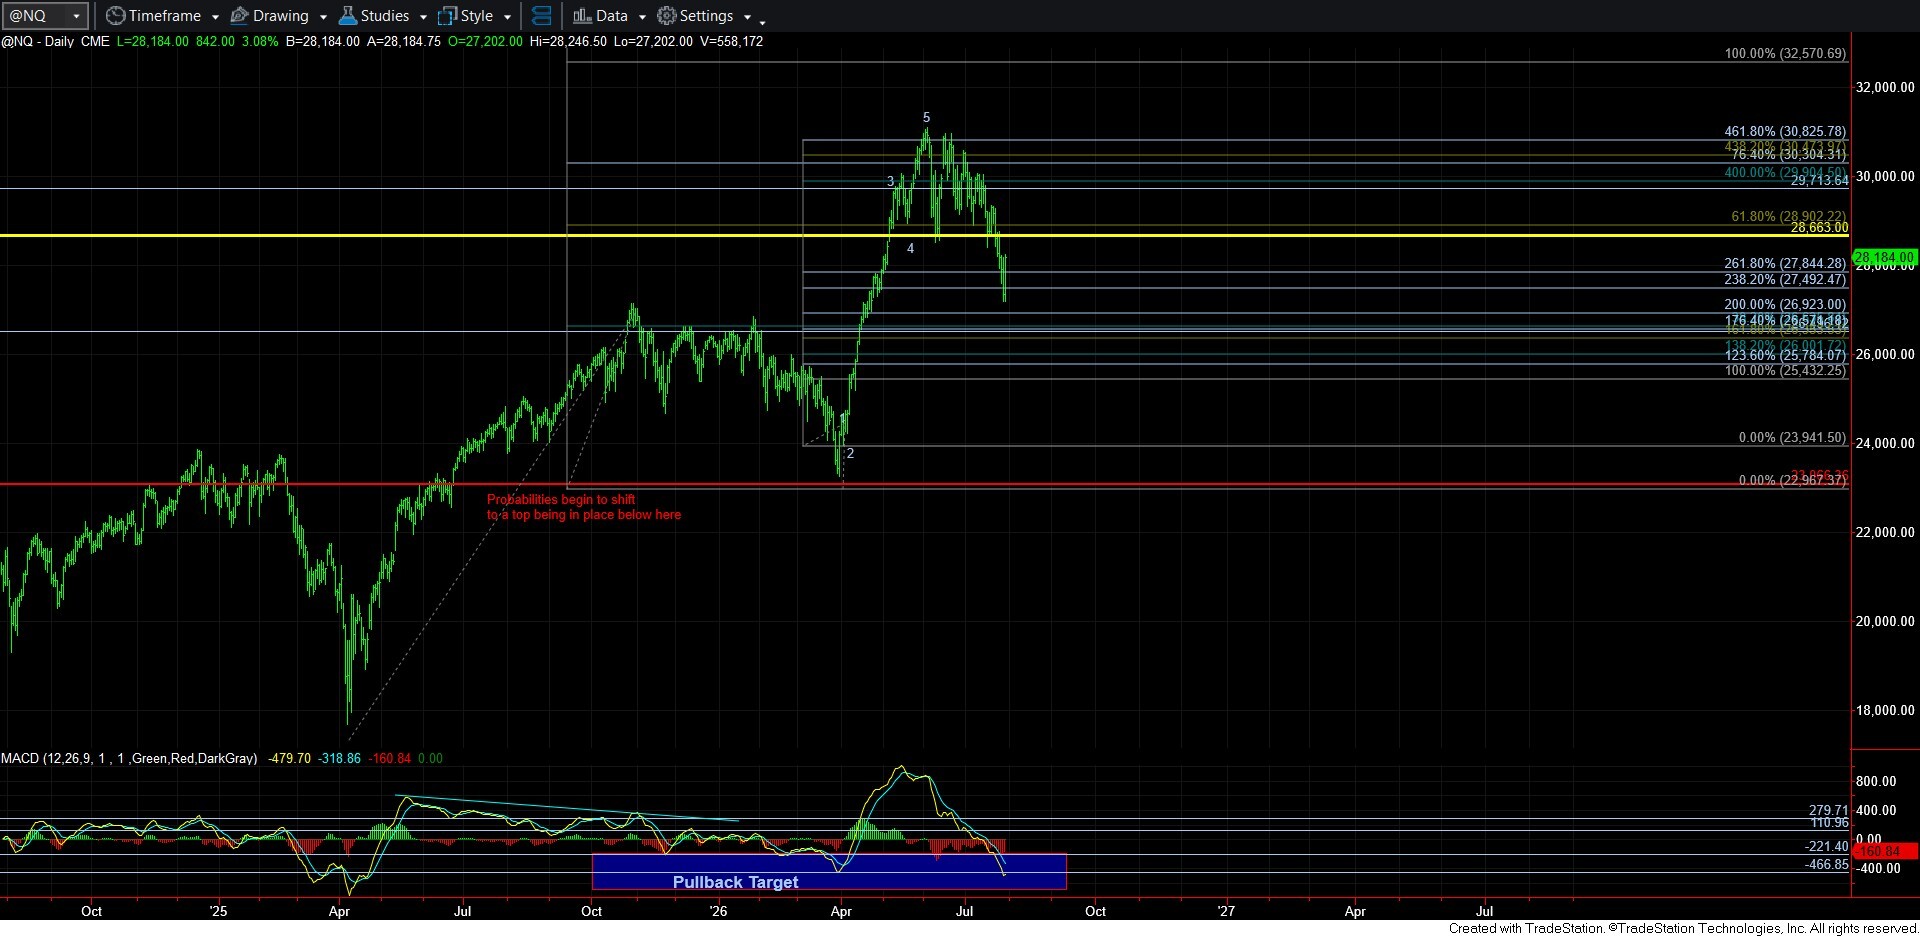Click the -466.85 MACD level label
This screenshot has height=936, width=1920.
click(1827, 865)
